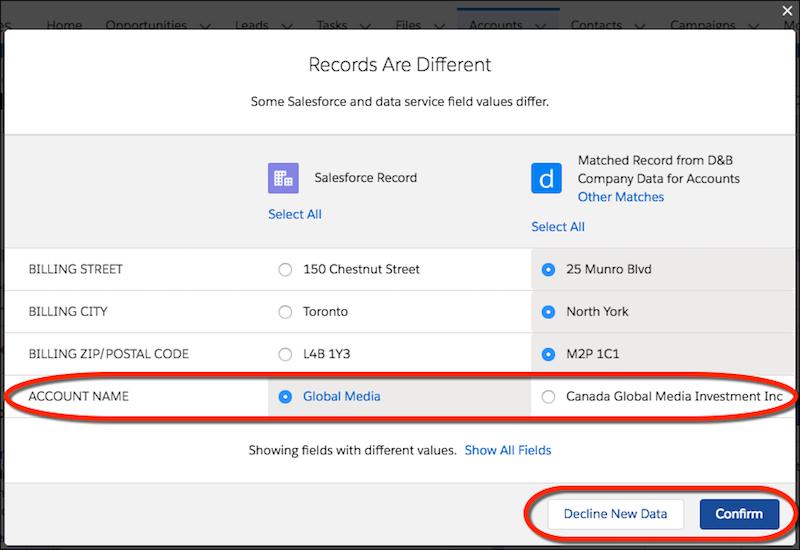Screen dimensions: 800x550
Task: Select 25 Munro Blvd billing street
Action: (x=548, y=269)
